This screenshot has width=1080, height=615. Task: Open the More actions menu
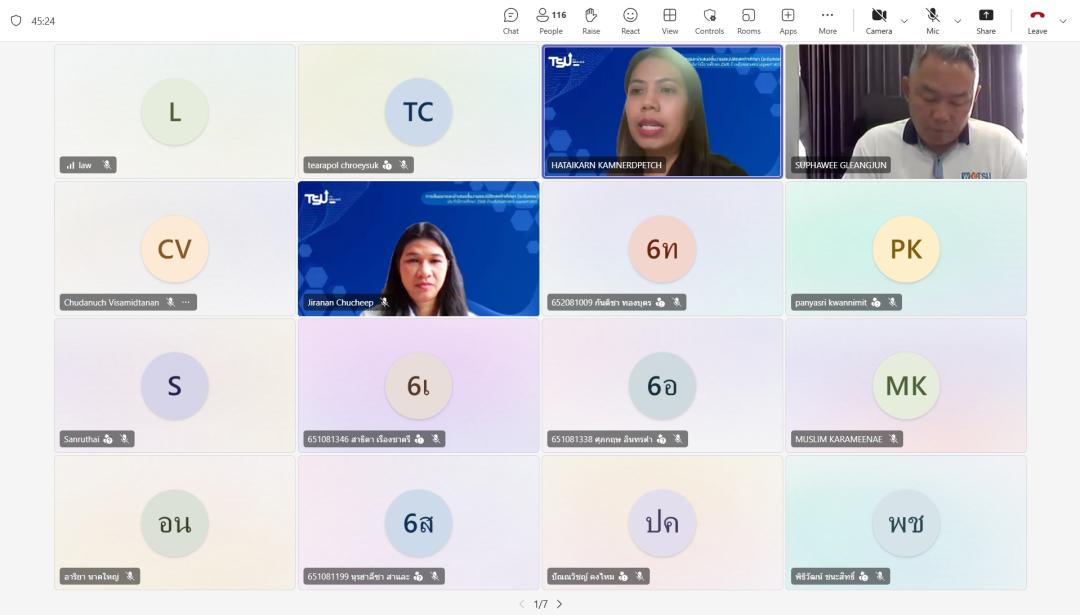tap(827, 21)
